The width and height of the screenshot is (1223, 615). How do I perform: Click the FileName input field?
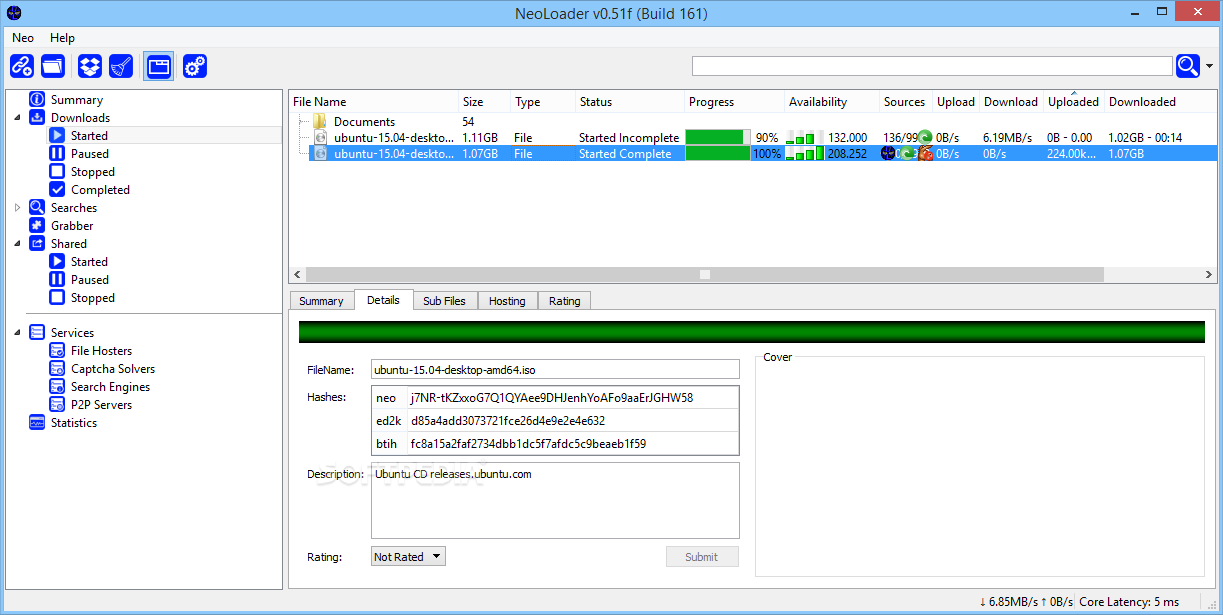click(x=555, y=370)
